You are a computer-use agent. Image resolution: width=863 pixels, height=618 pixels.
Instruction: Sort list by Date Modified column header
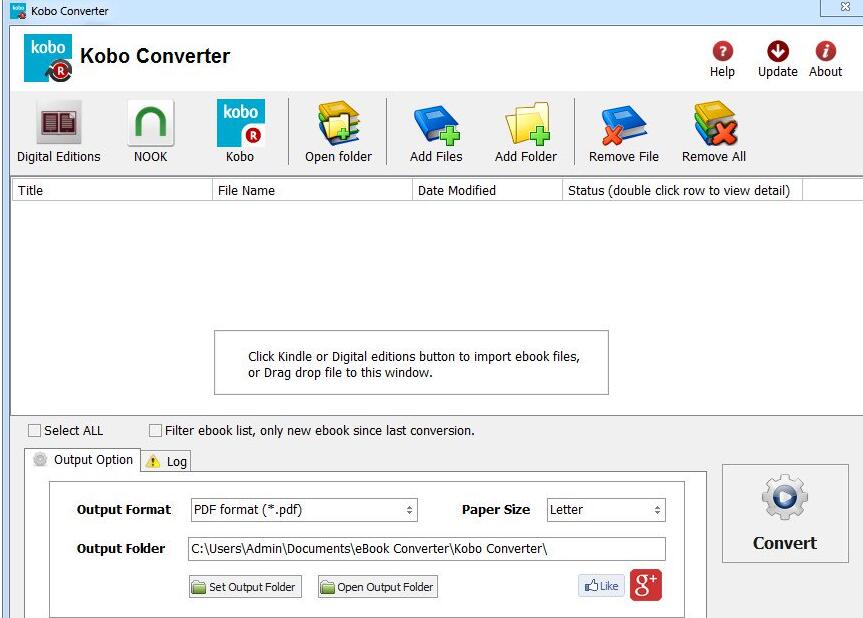[x=487, y=190]
